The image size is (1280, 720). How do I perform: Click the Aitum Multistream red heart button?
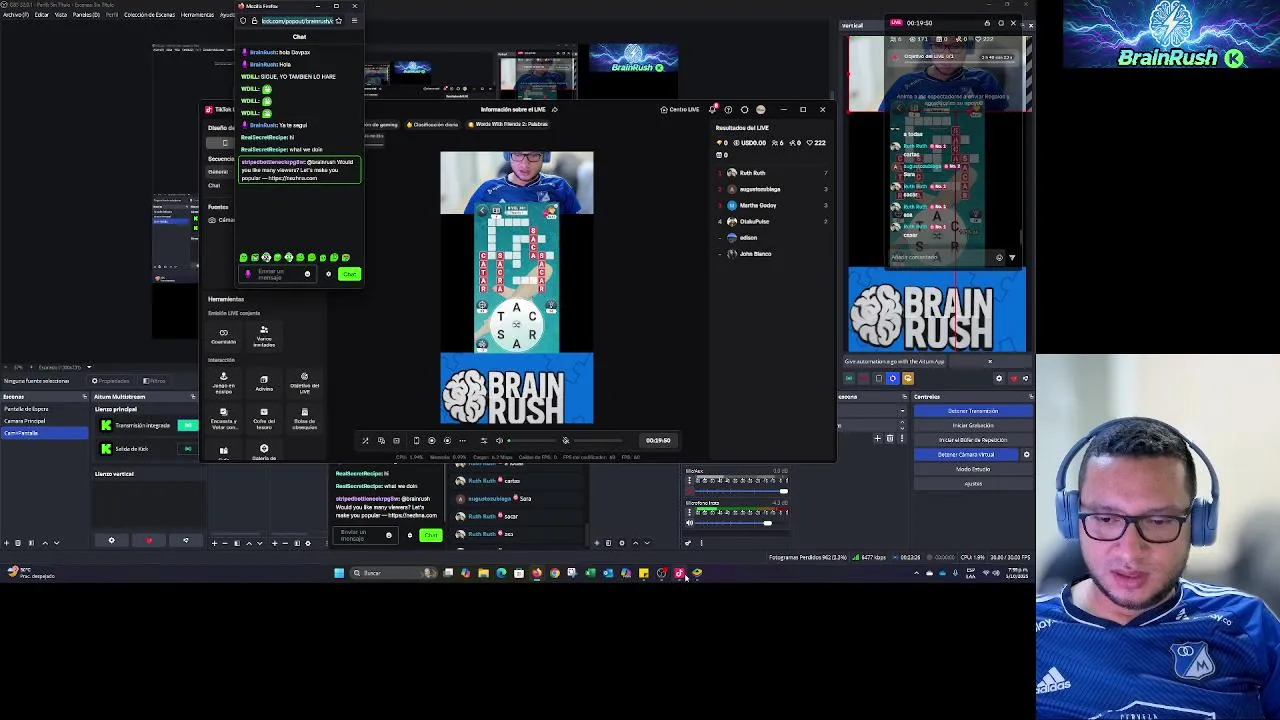tap(149, 540)
